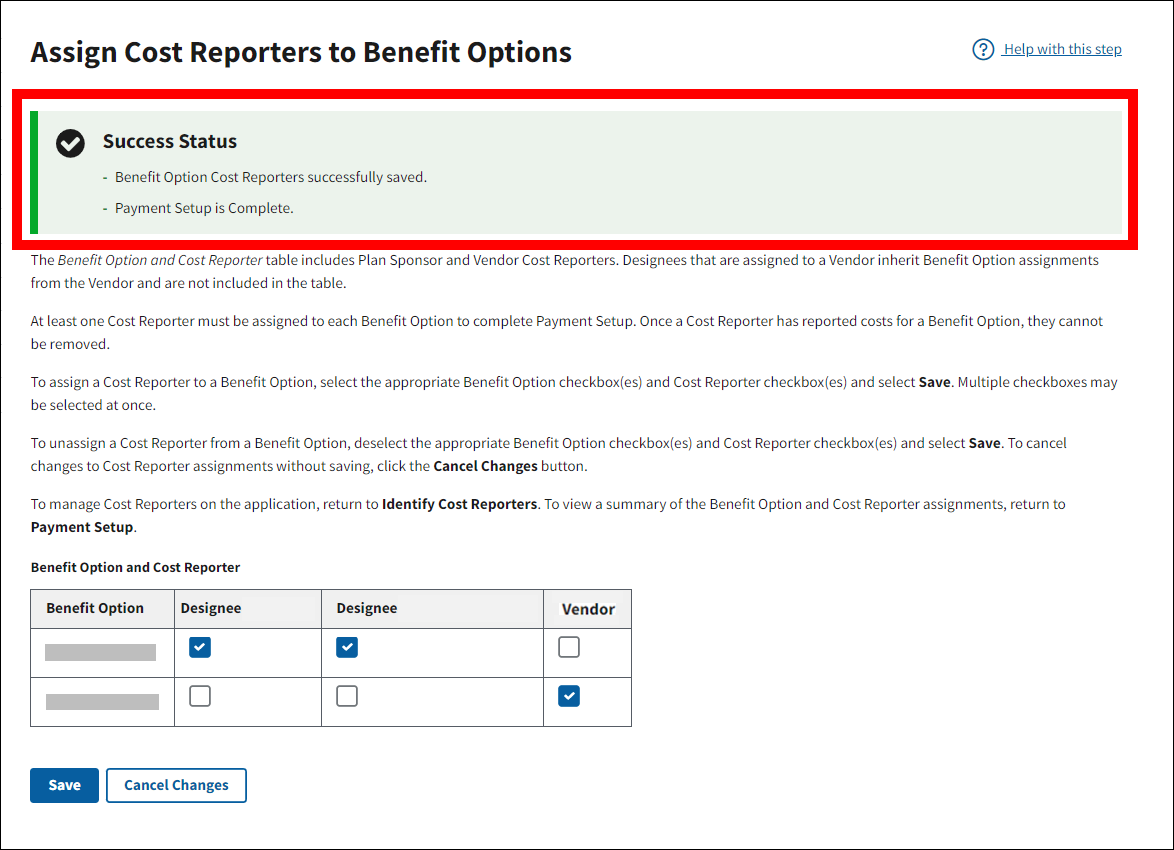Uncheck second Designee checkbox in first row
Viewport: 1174px width, 850px height.
pyautogui.click(x=347, y=648)
